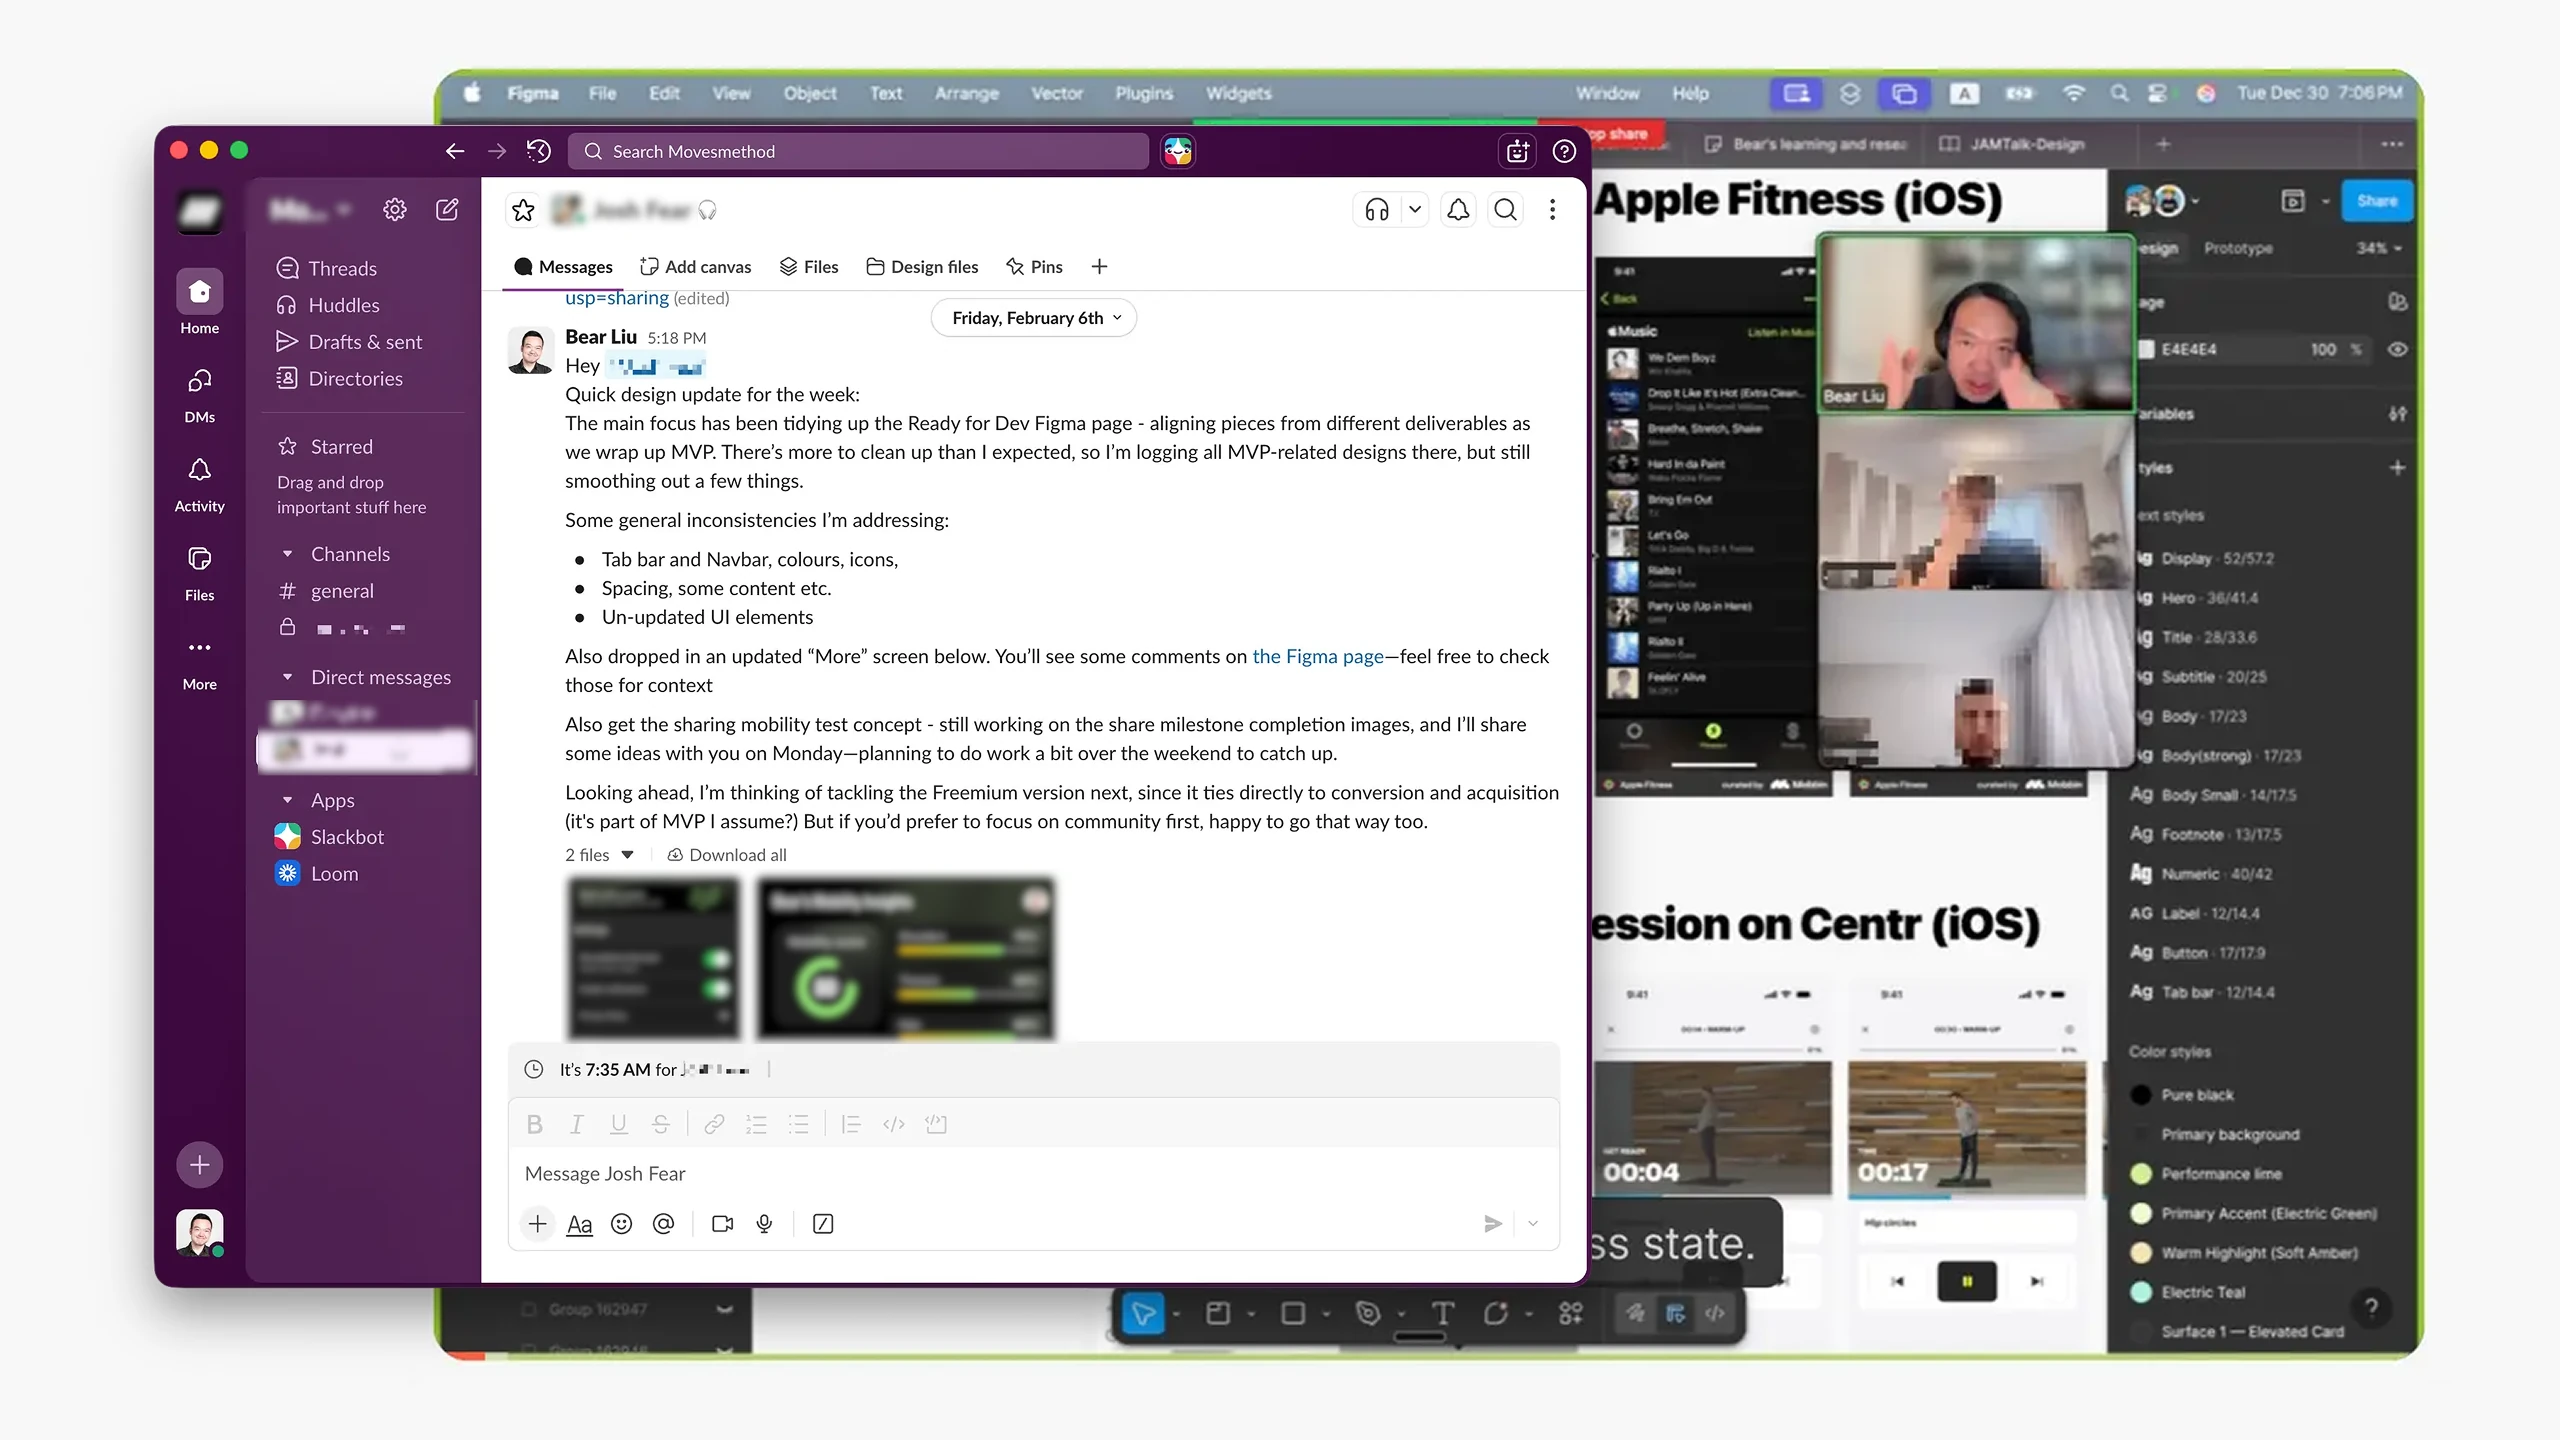Search within this Slack conversation
The width and height of the screenshot is (2560, 1440).
[1505, 210]
